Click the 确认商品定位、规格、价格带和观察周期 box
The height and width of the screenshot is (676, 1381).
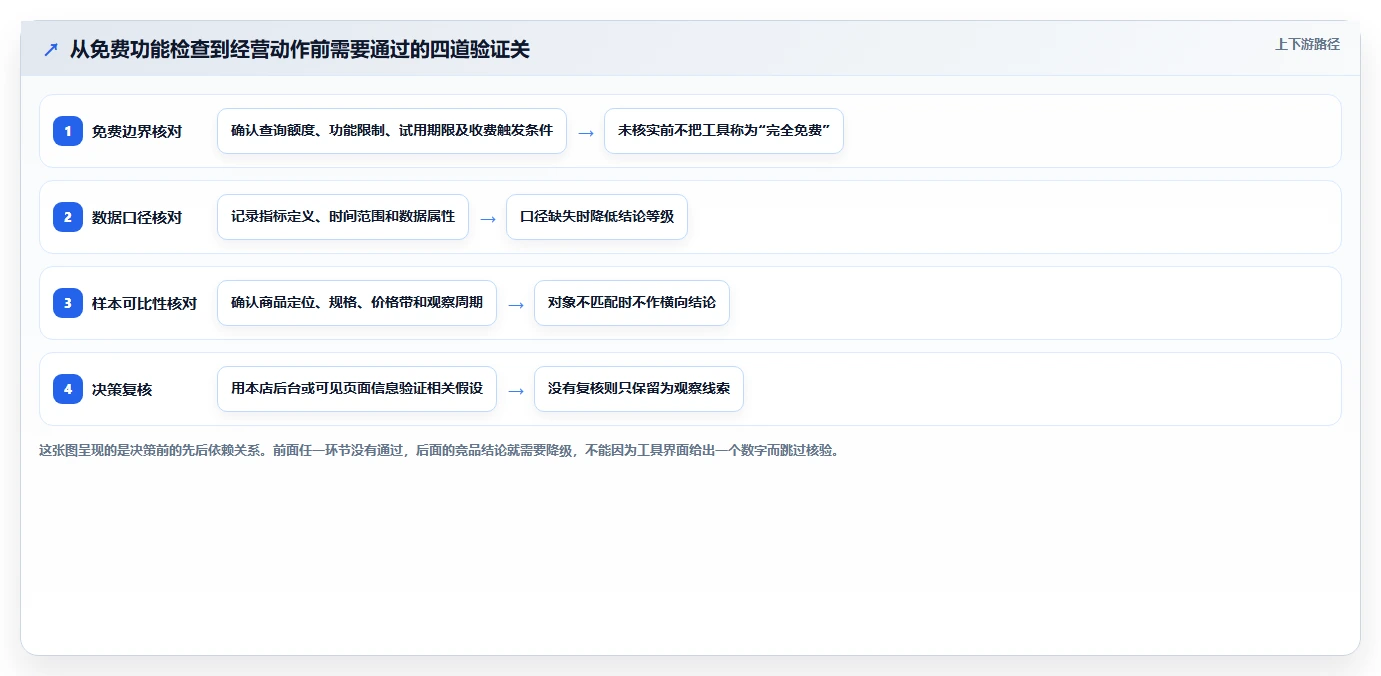point(357,303)
